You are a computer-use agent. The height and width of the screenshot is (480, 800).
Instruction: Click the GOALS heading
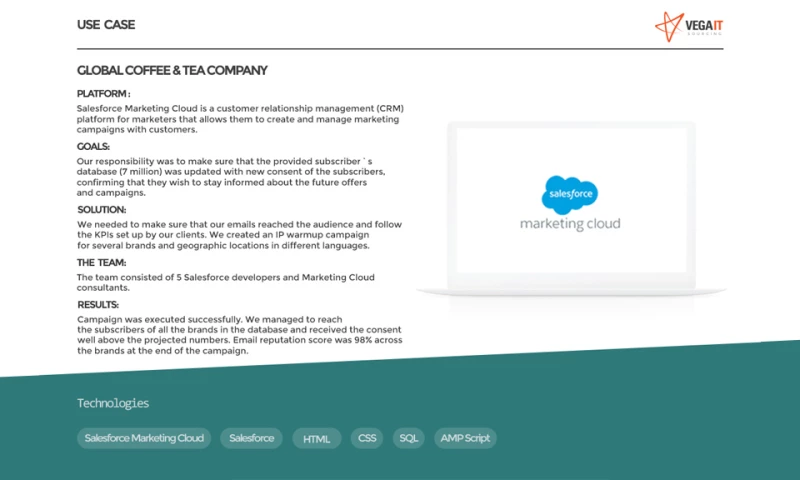[x=93, y=147]
